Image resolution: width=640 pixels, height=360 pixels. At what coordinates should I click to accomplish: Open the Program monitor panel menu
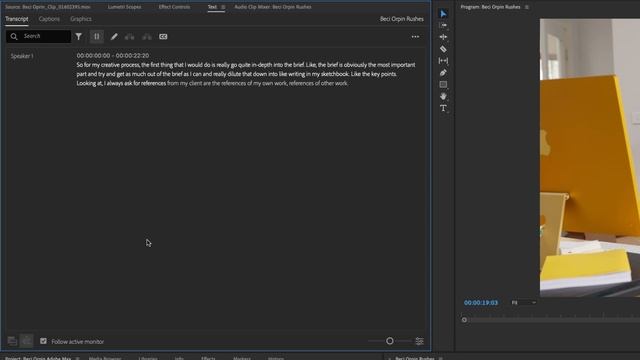coord(527,7)
